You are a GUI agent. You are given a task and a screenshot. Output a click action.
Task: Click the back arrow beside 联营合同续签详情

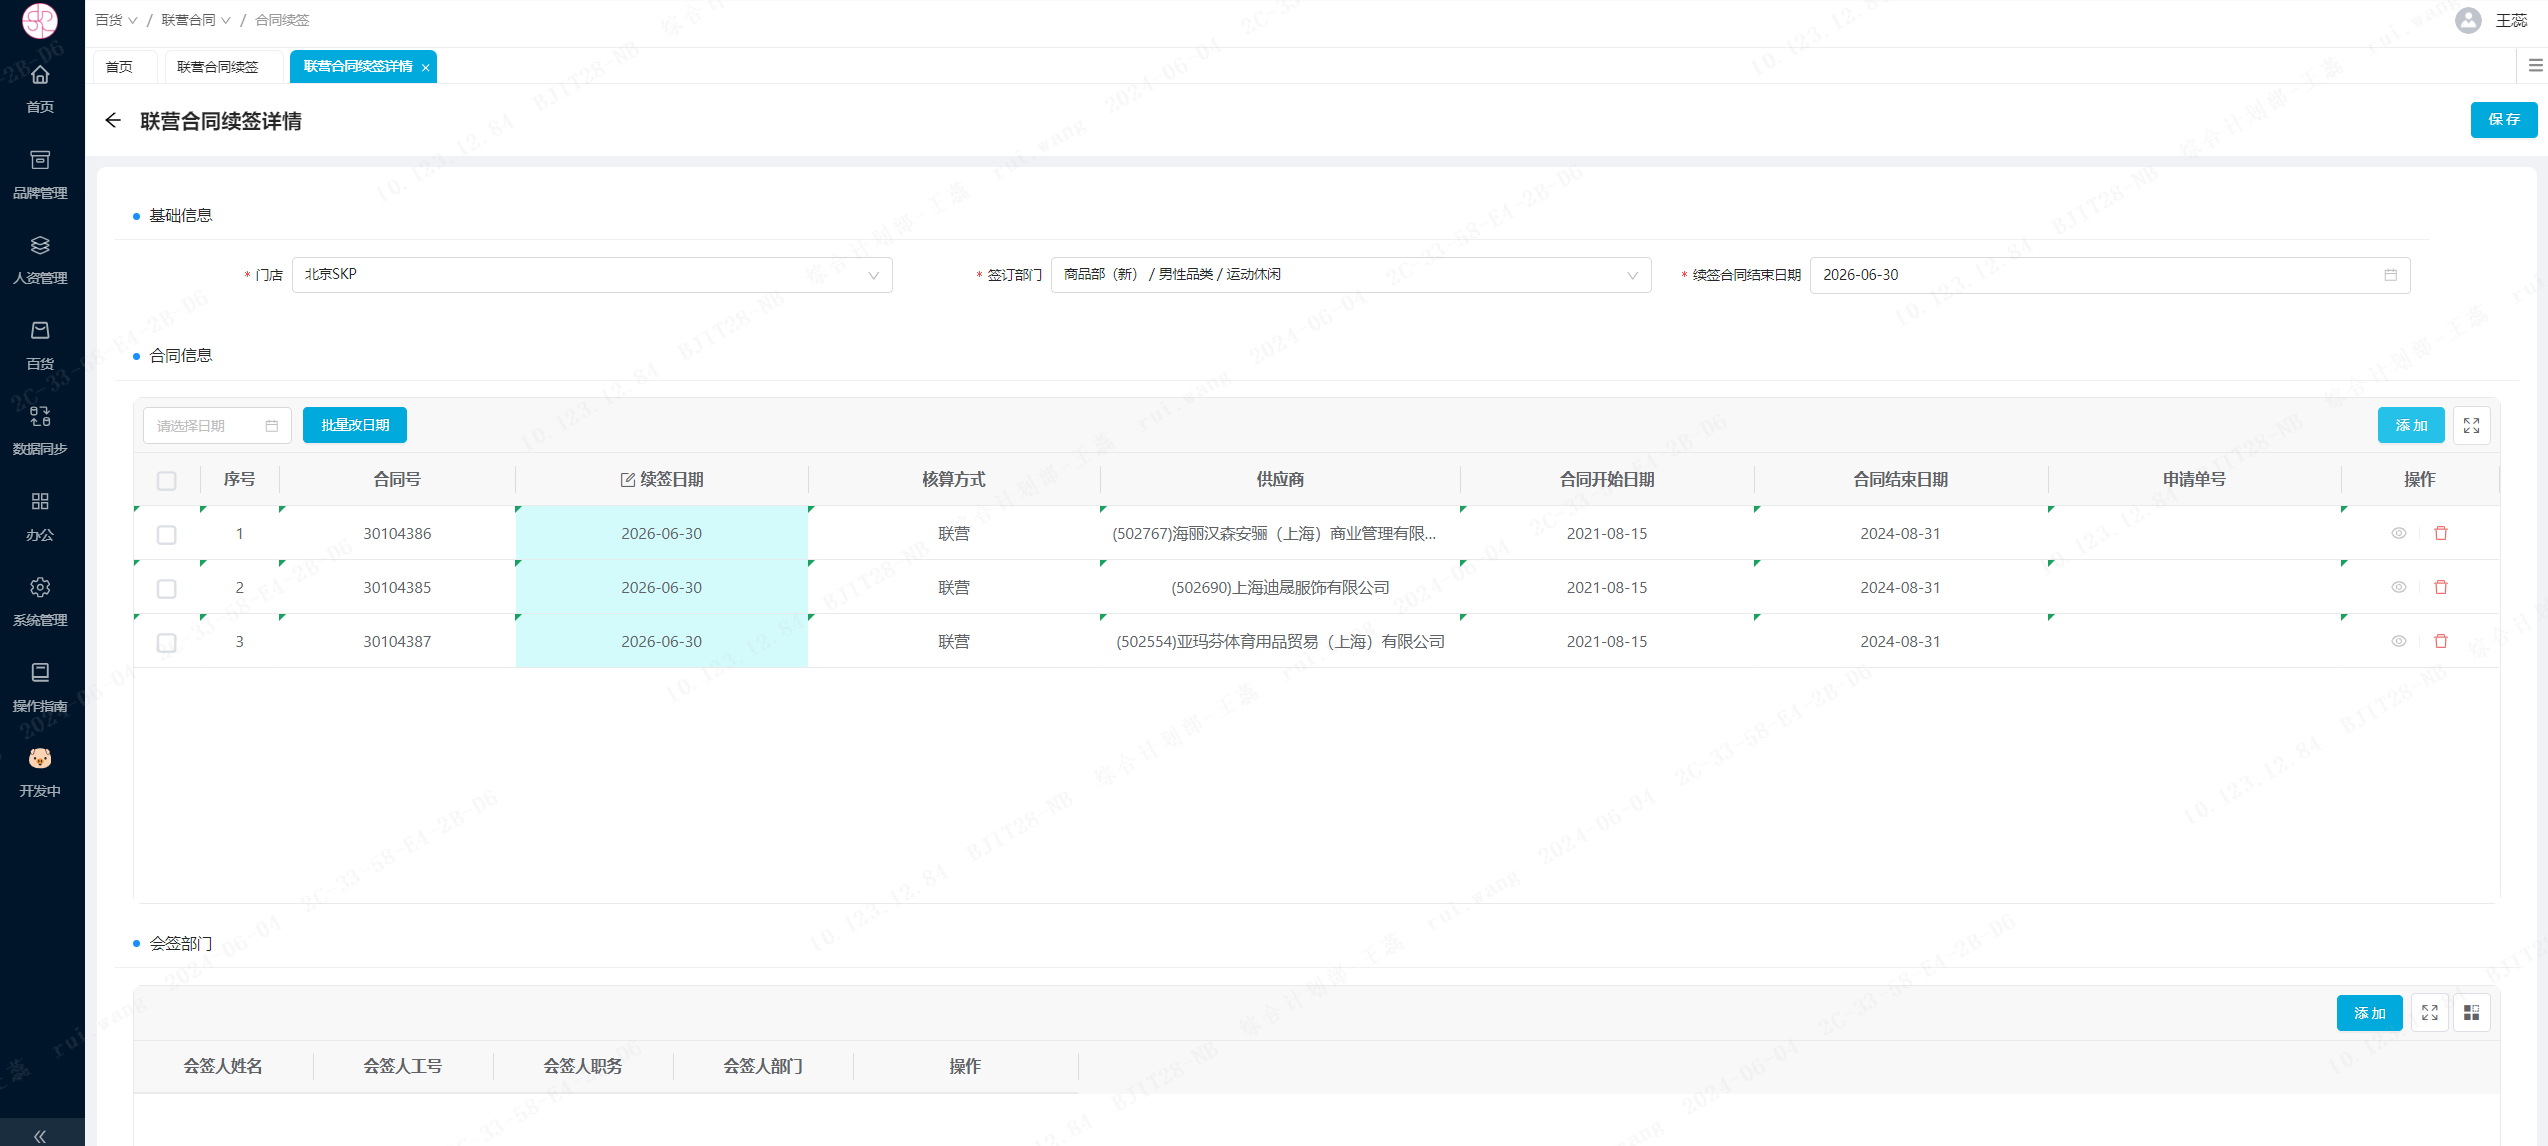[x=113, y=121]
